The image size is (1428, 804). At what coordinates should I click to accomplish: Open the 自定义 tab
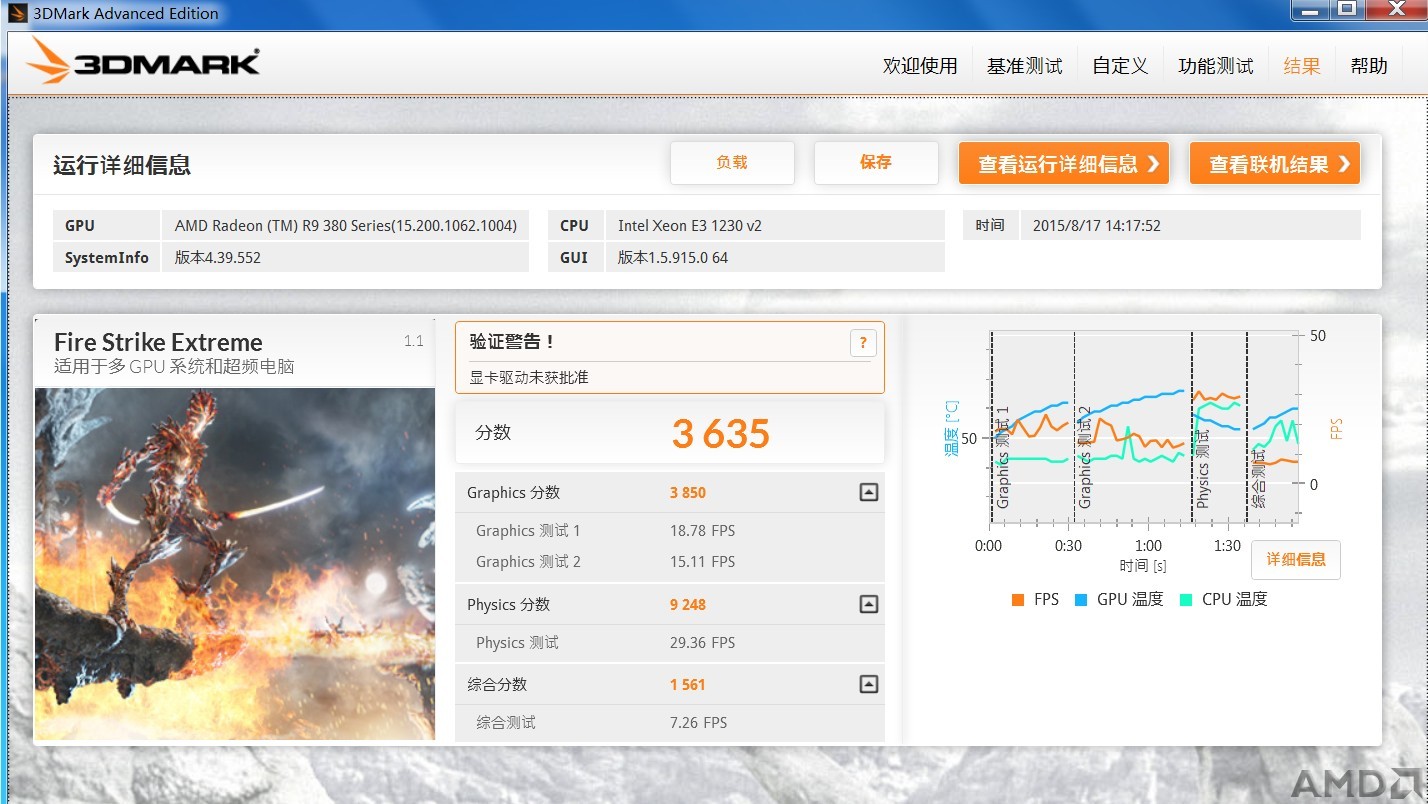tap(1120, 66)
